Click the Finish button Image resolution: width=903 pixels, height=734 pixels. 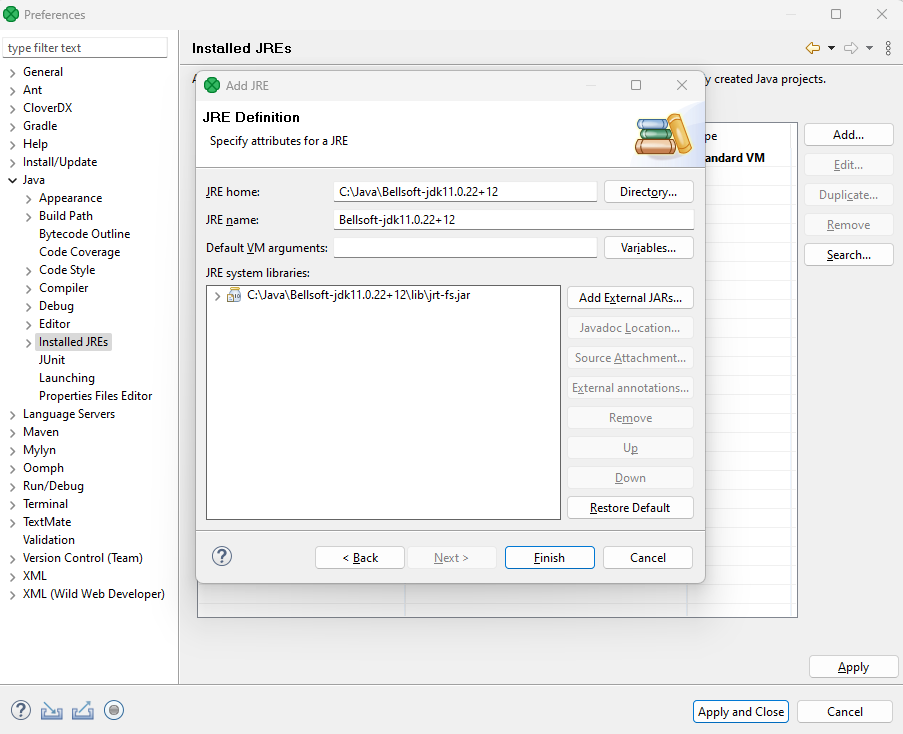[549, 558]
